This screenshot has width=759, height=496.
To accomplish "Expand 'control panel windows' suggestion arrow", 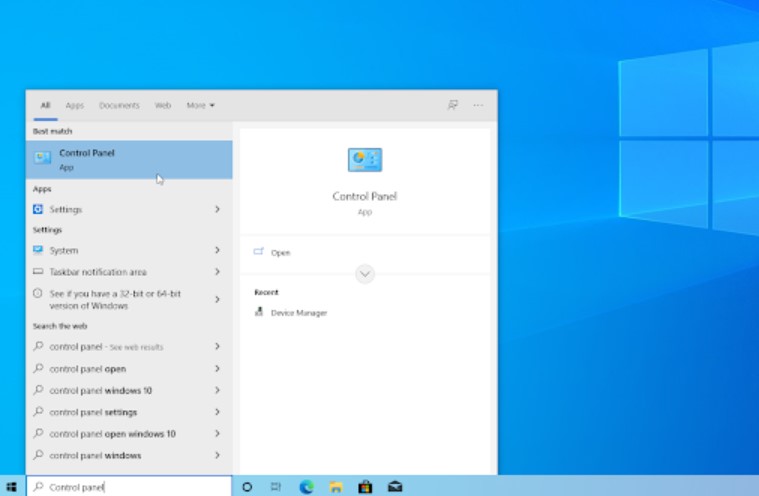I will tap(217, 455).
